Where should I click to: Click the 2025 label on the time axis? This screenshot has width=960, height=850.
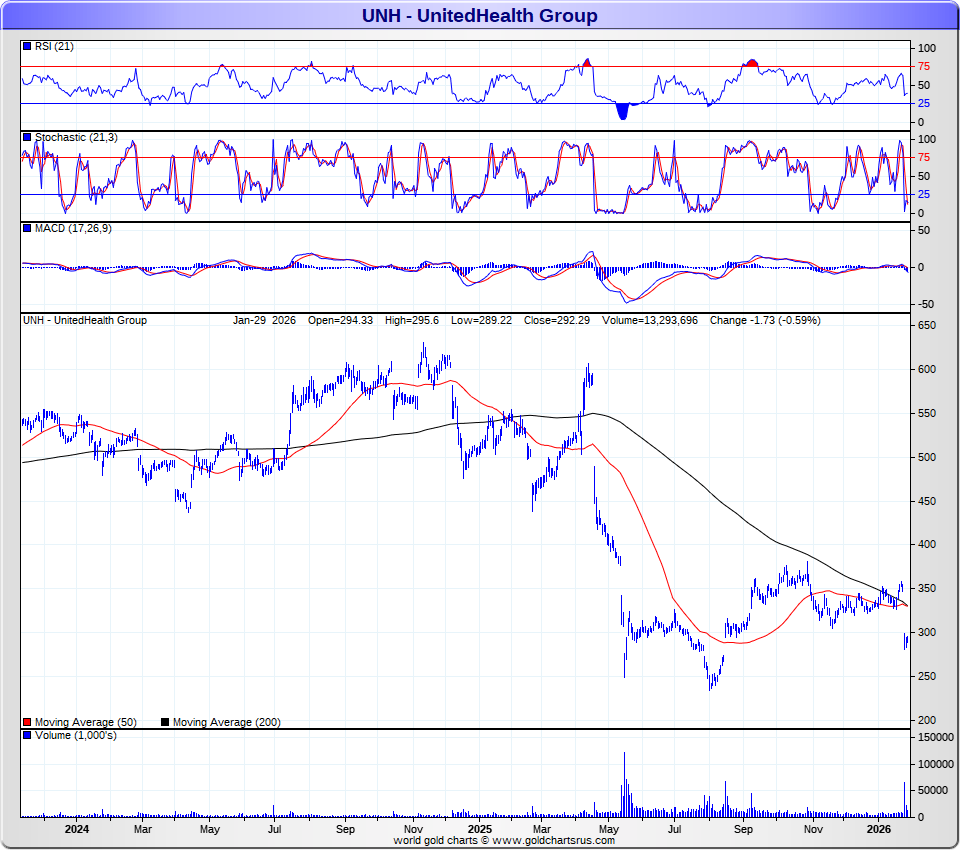(x=479, y=829)
